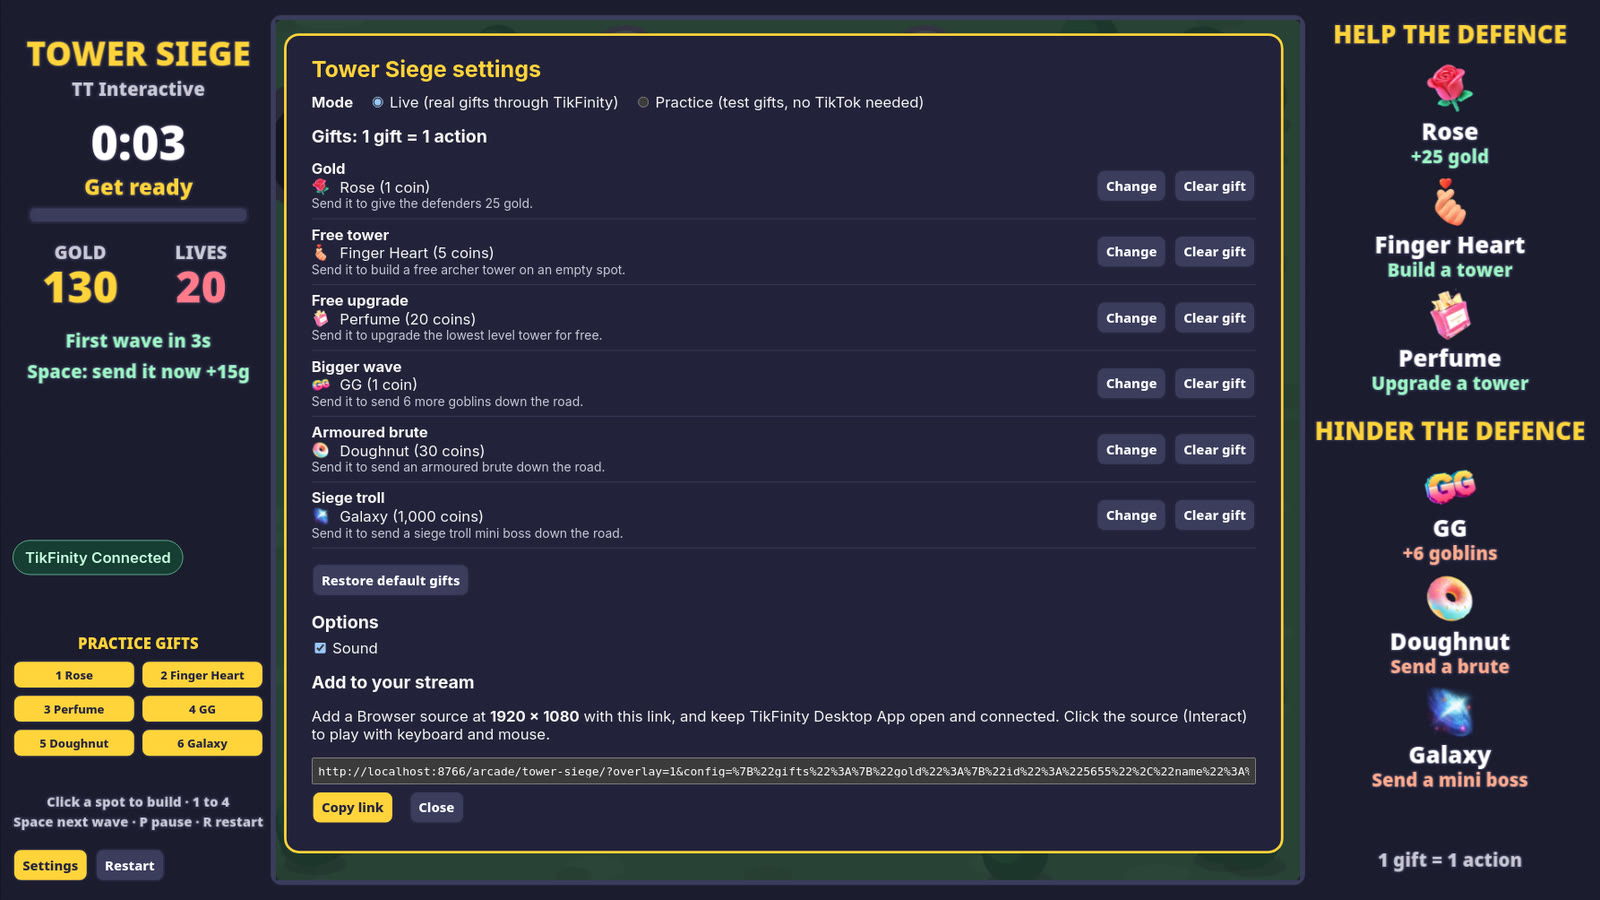
Task: Change the Siege troll gift
Action: click(1131, 515)
